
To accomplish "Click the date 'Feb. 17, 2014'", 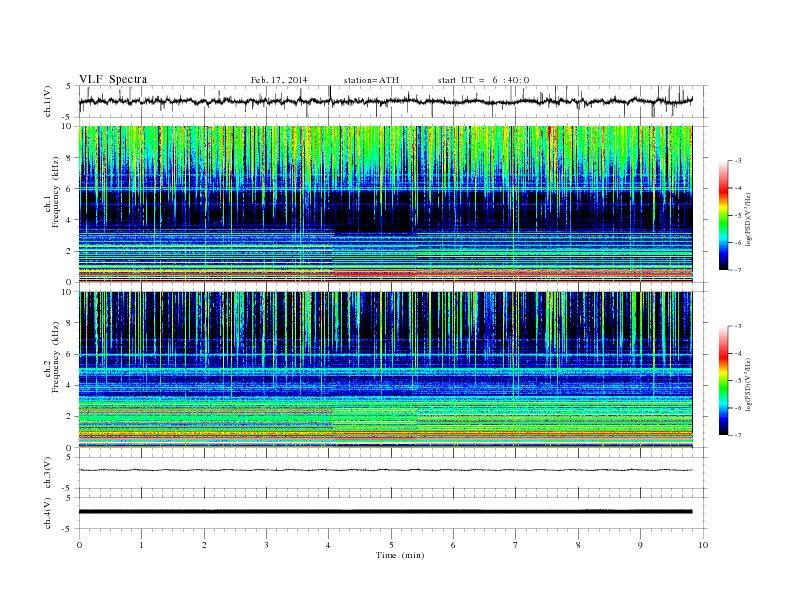I will (279, 80).
